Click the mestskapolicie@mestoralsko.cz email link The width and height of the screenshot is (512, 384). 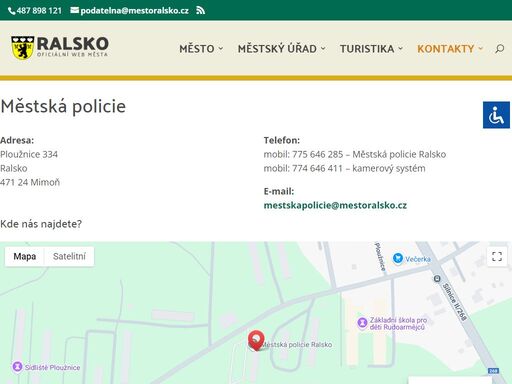[x=335, y=205]
